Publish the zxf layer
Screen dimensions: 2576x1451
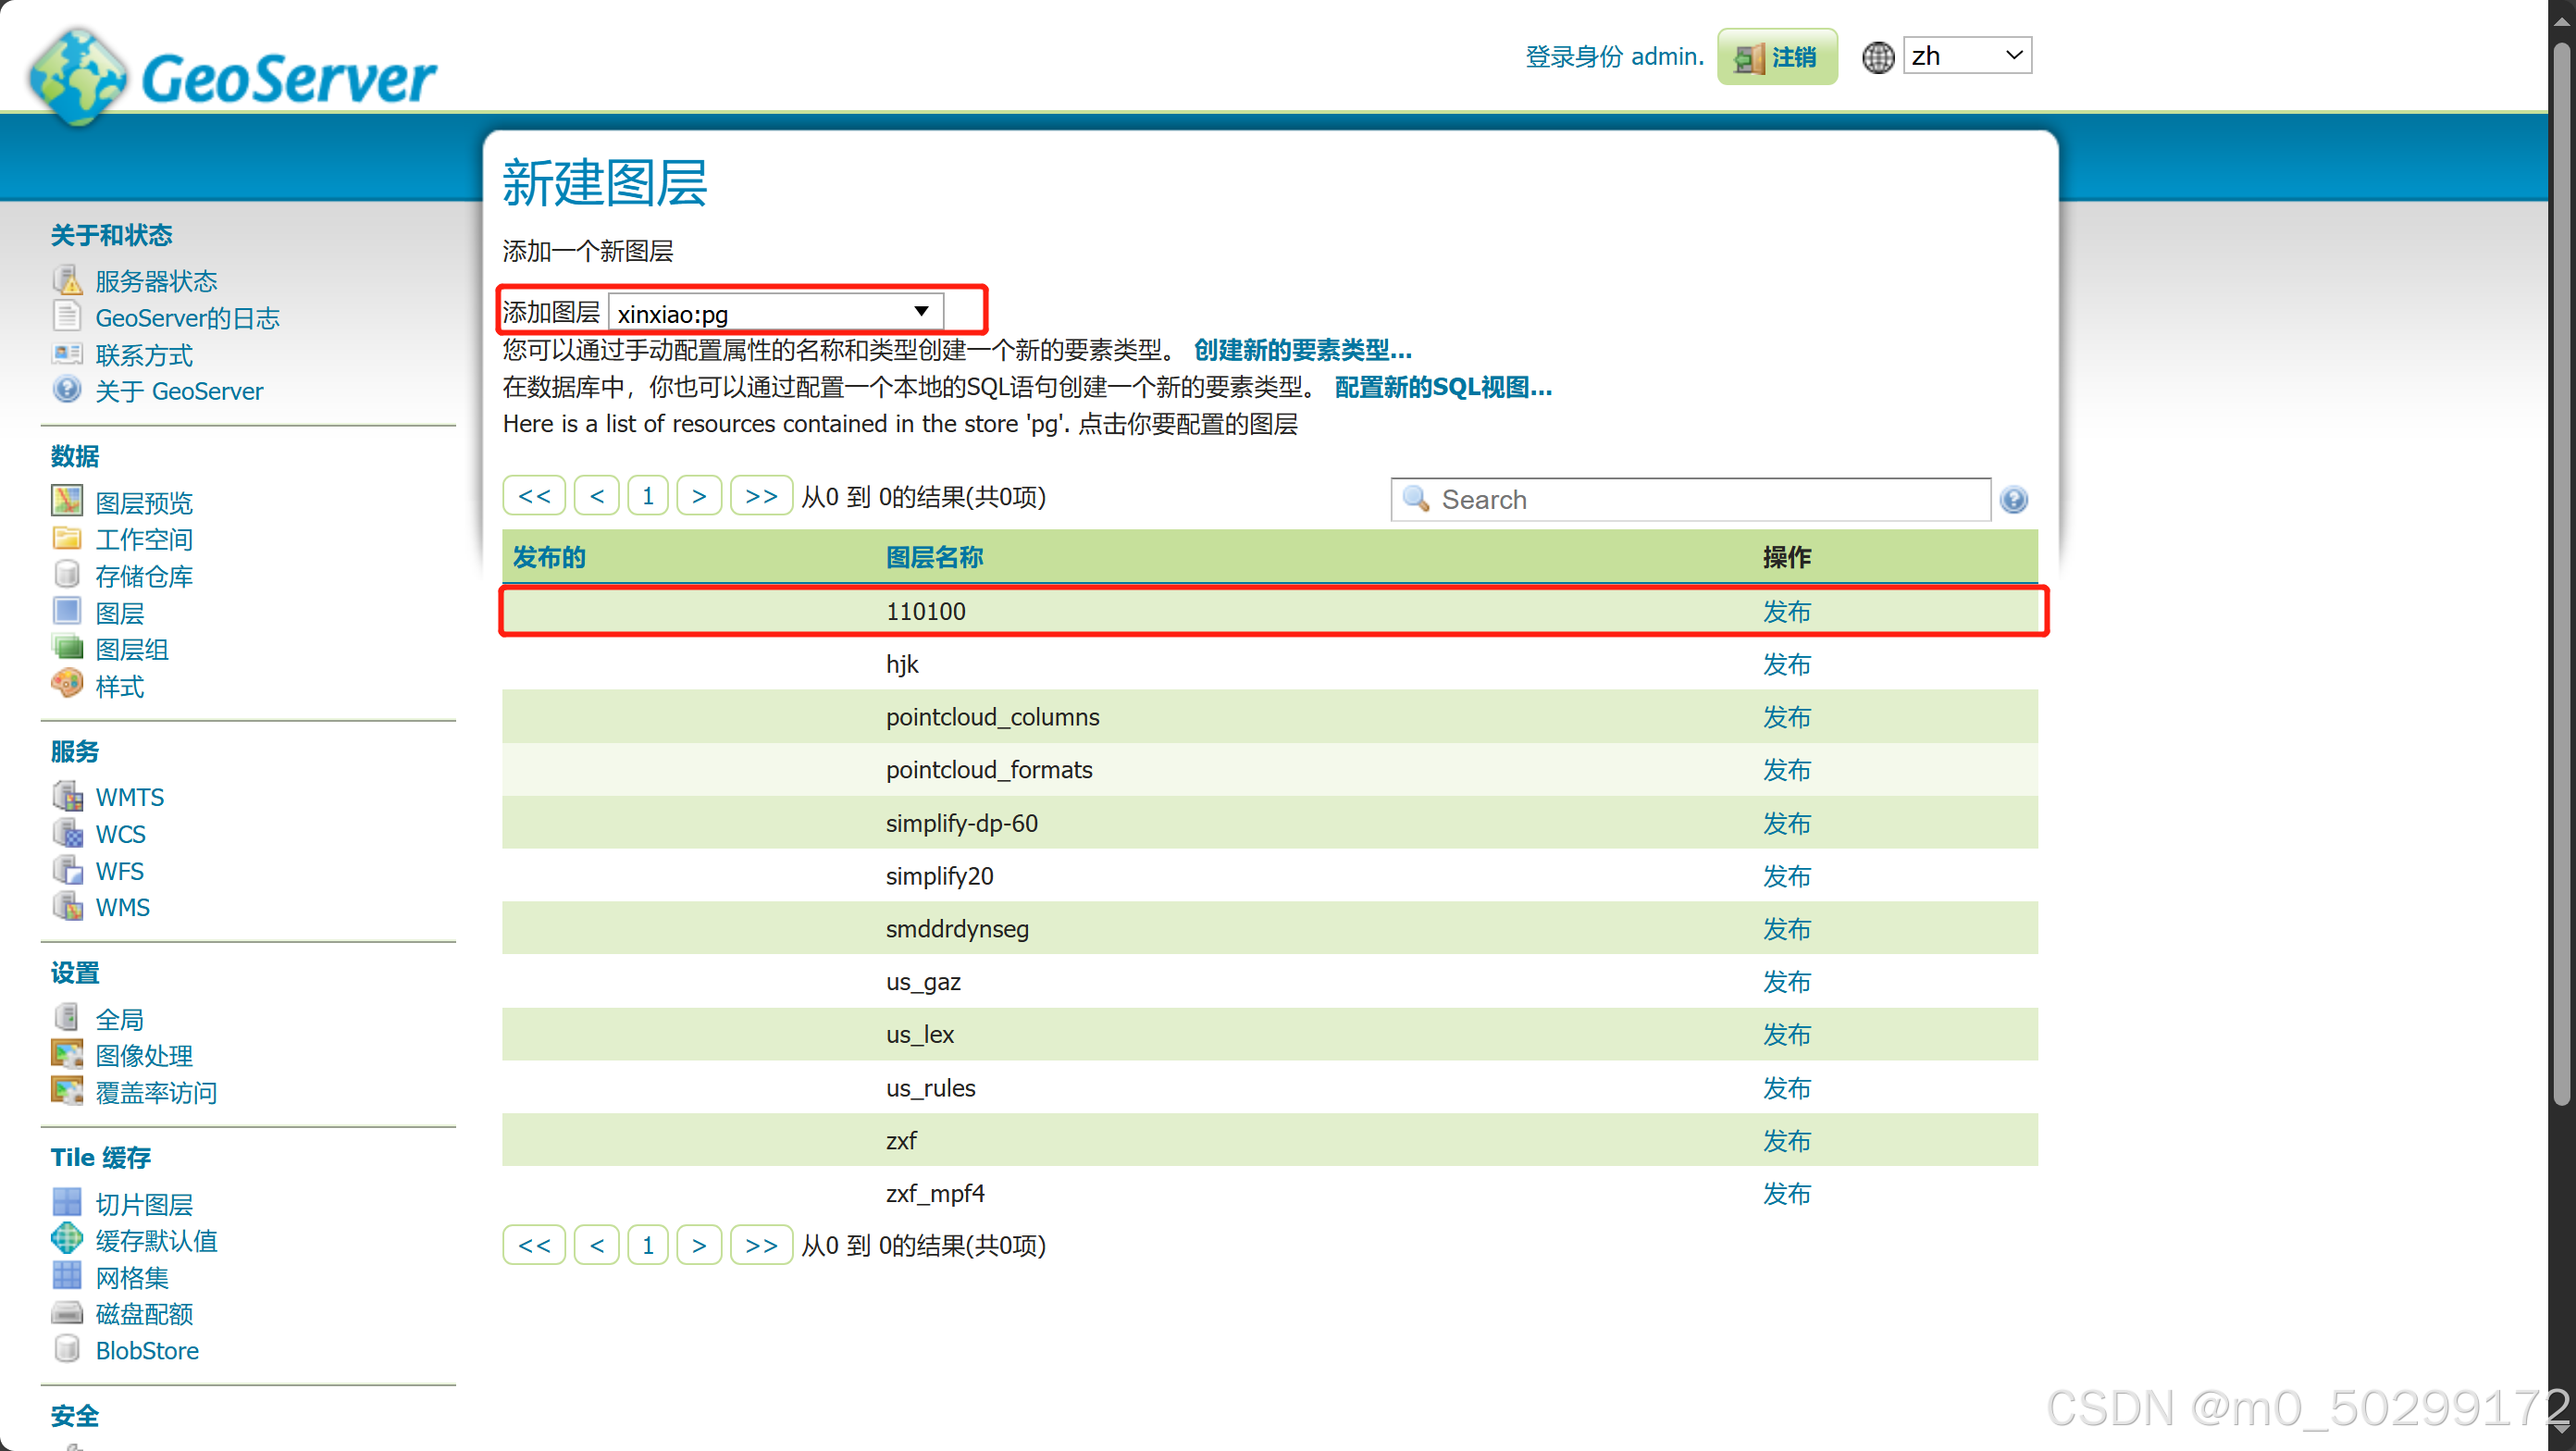pos(1786,1140)
